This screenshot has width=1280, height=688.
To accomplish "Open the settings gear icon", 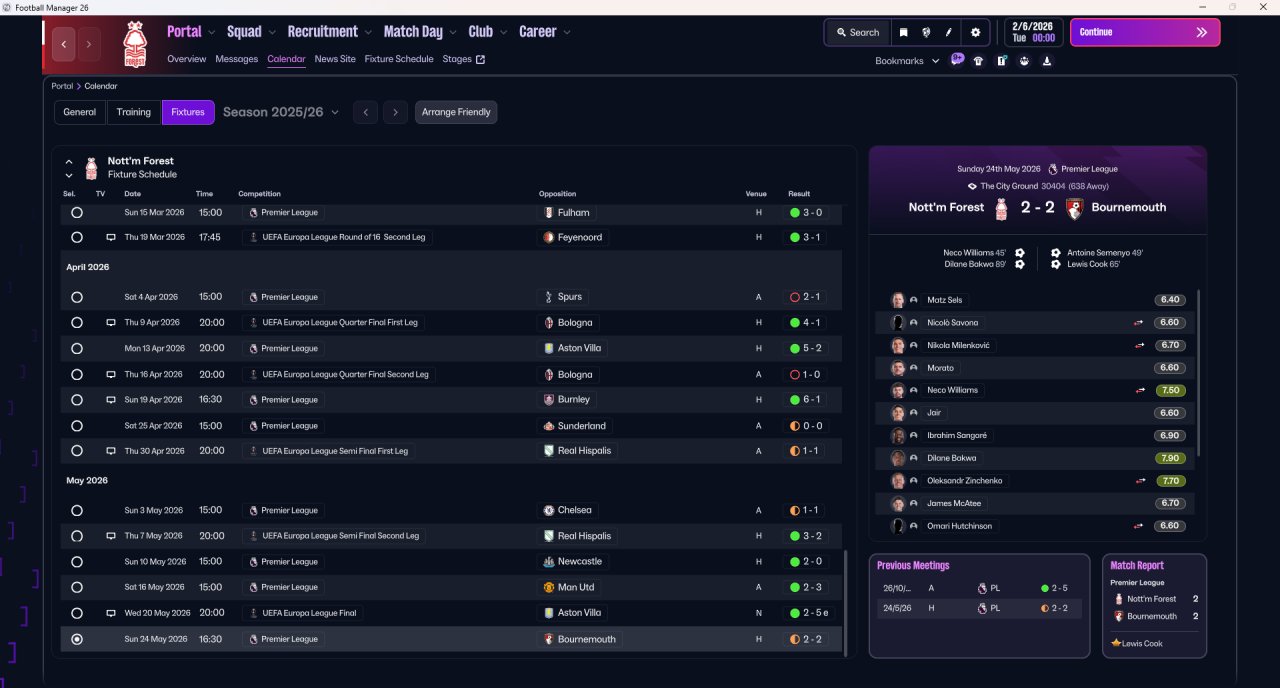I will (x=976, y=32).
